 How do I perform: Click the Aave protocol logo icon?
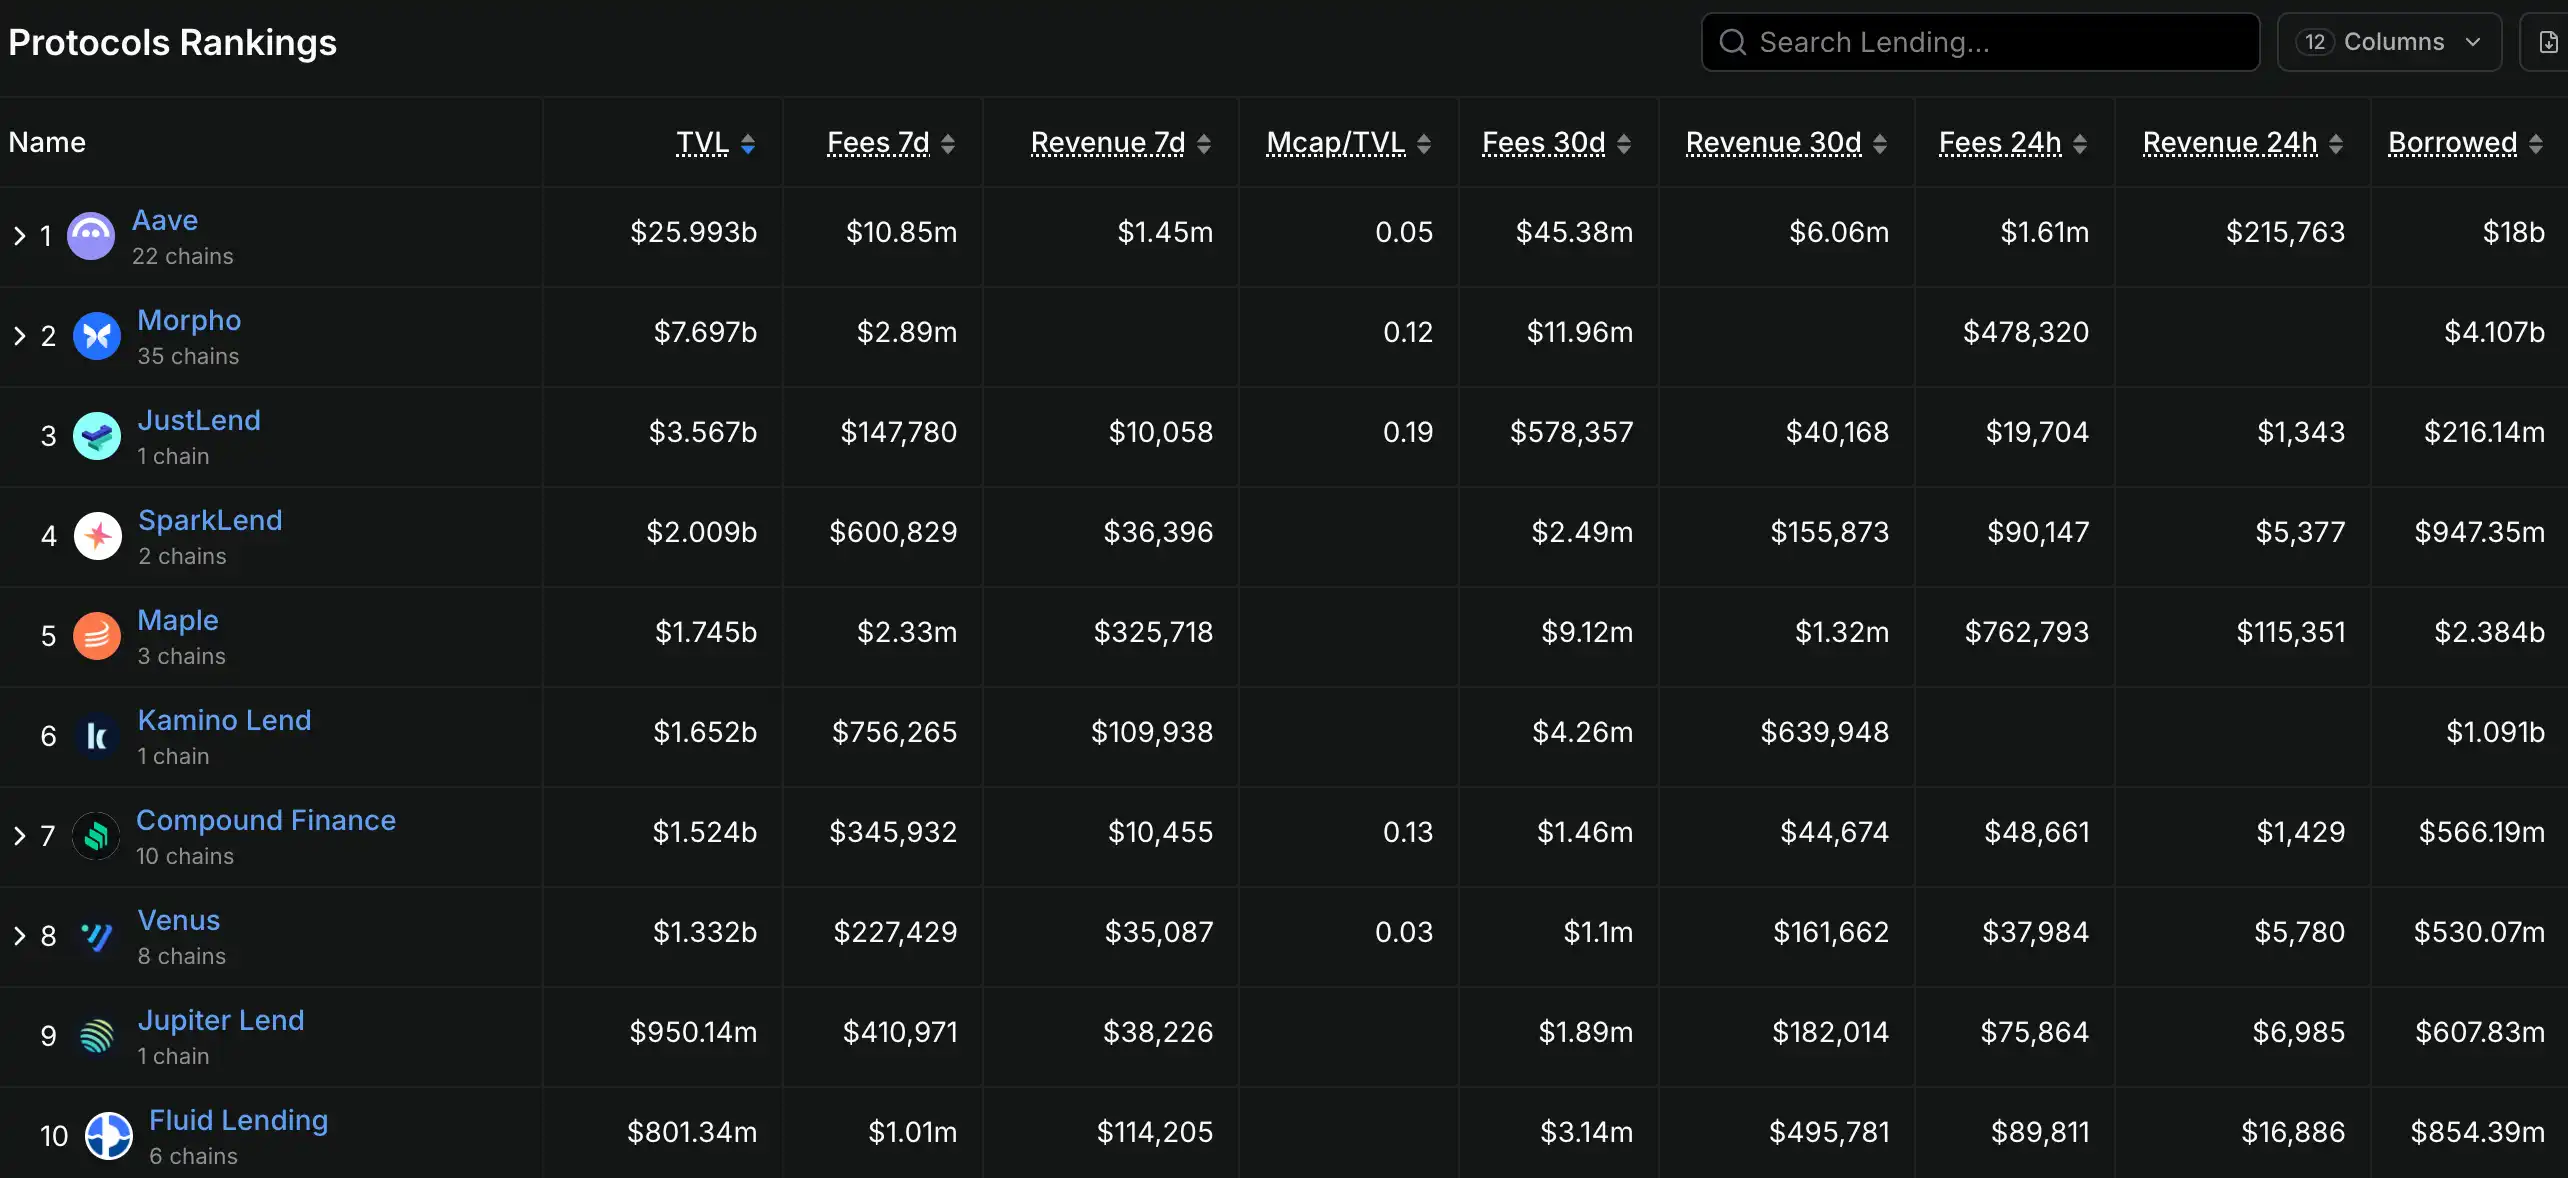coord(91,236)
